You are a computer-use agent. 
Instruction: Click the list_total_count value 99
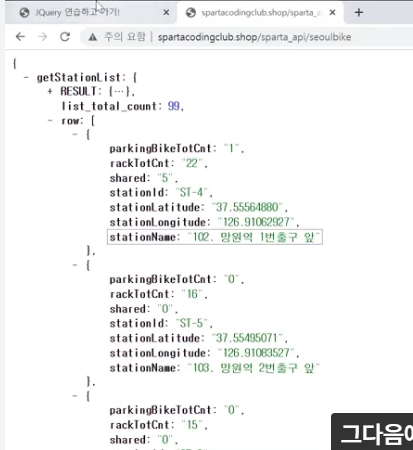pyautogui.click(x=174, y=106)
